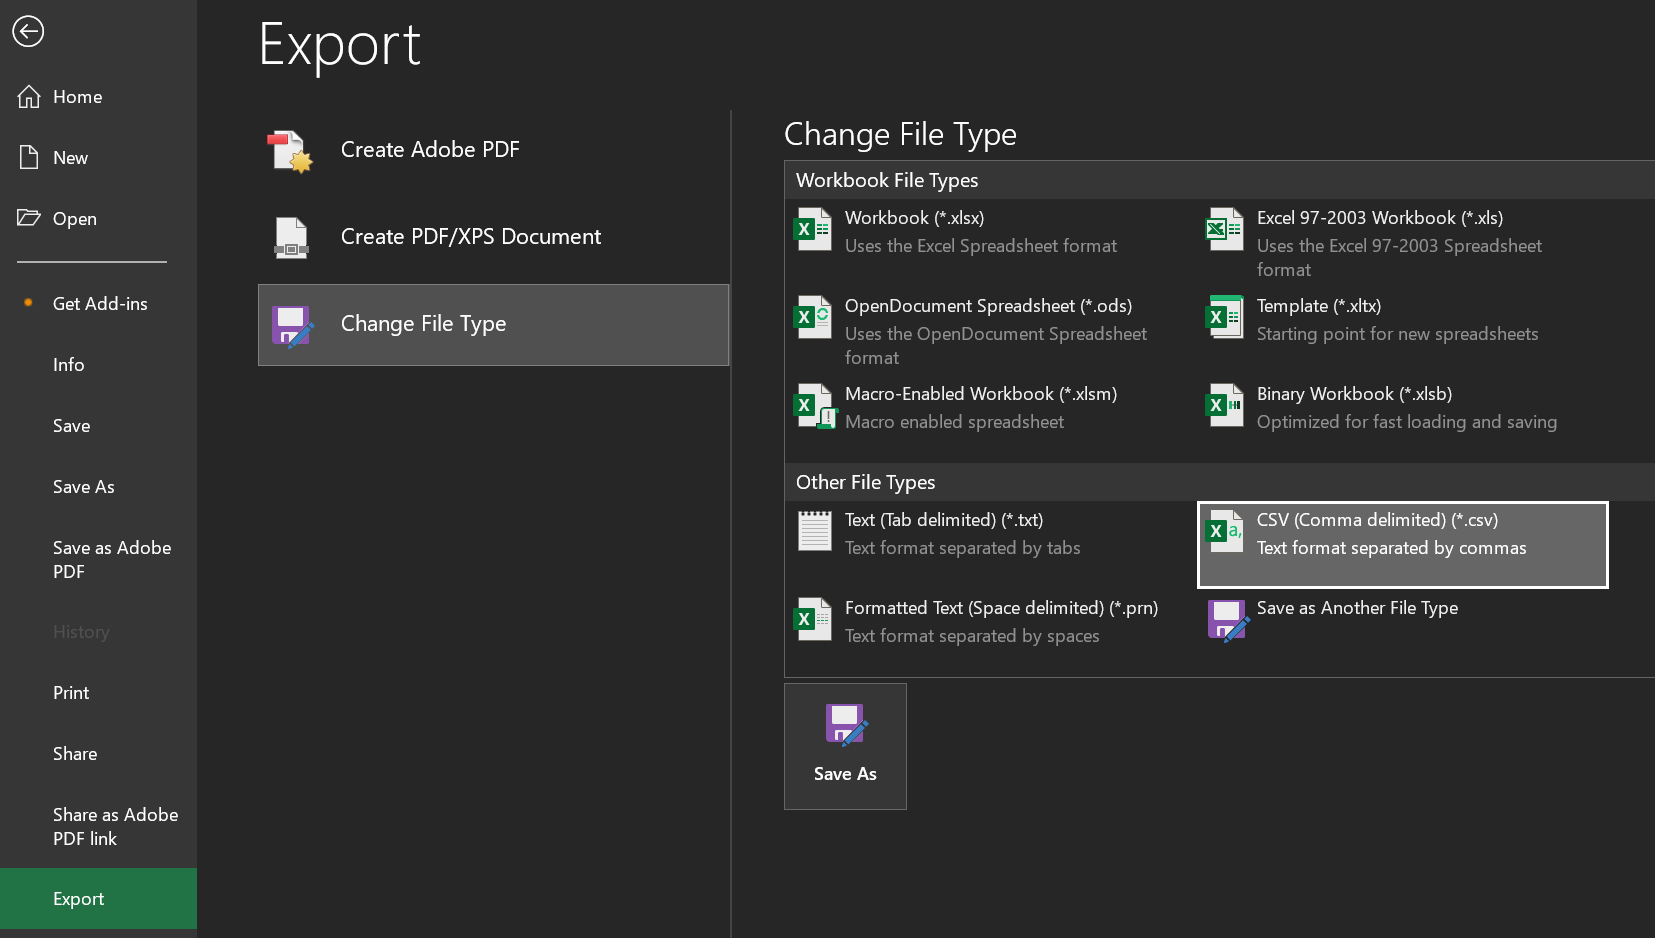
Task: Select Excel 97-2003 Workbook (*.xls) text
Action: tap(1380, 218)
